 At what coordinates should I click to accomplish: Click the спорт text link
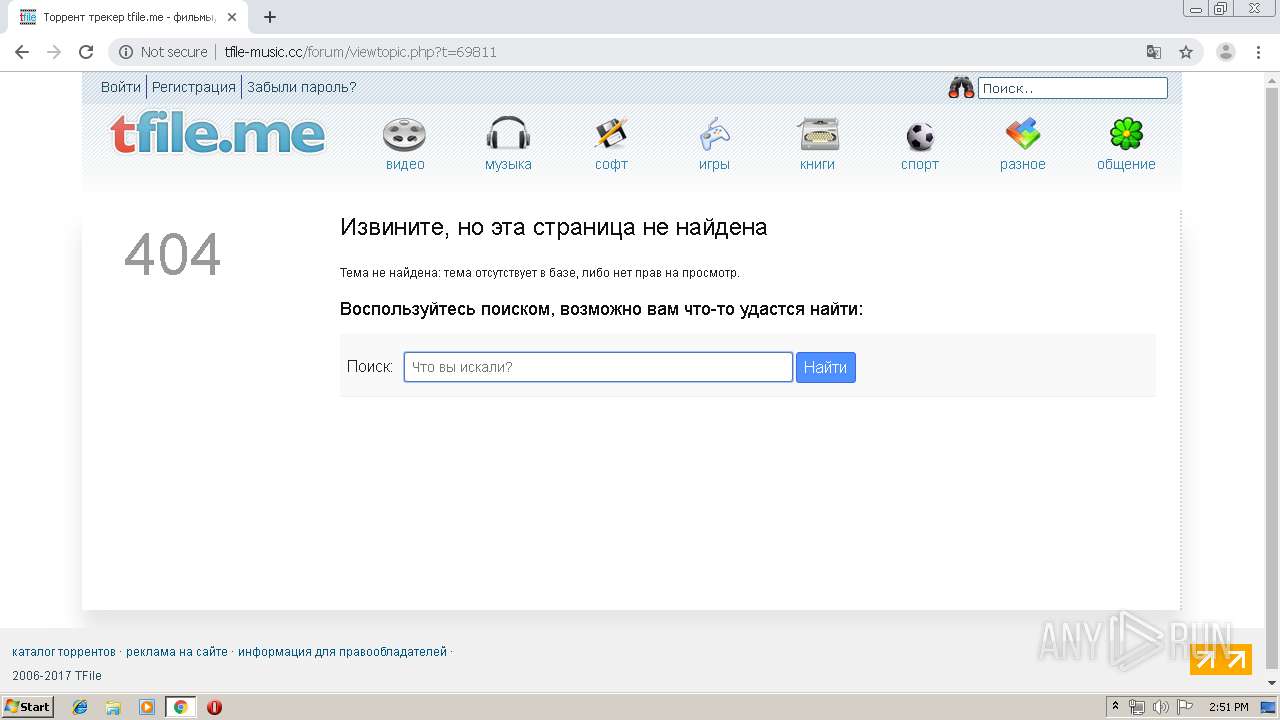point(920,165)
